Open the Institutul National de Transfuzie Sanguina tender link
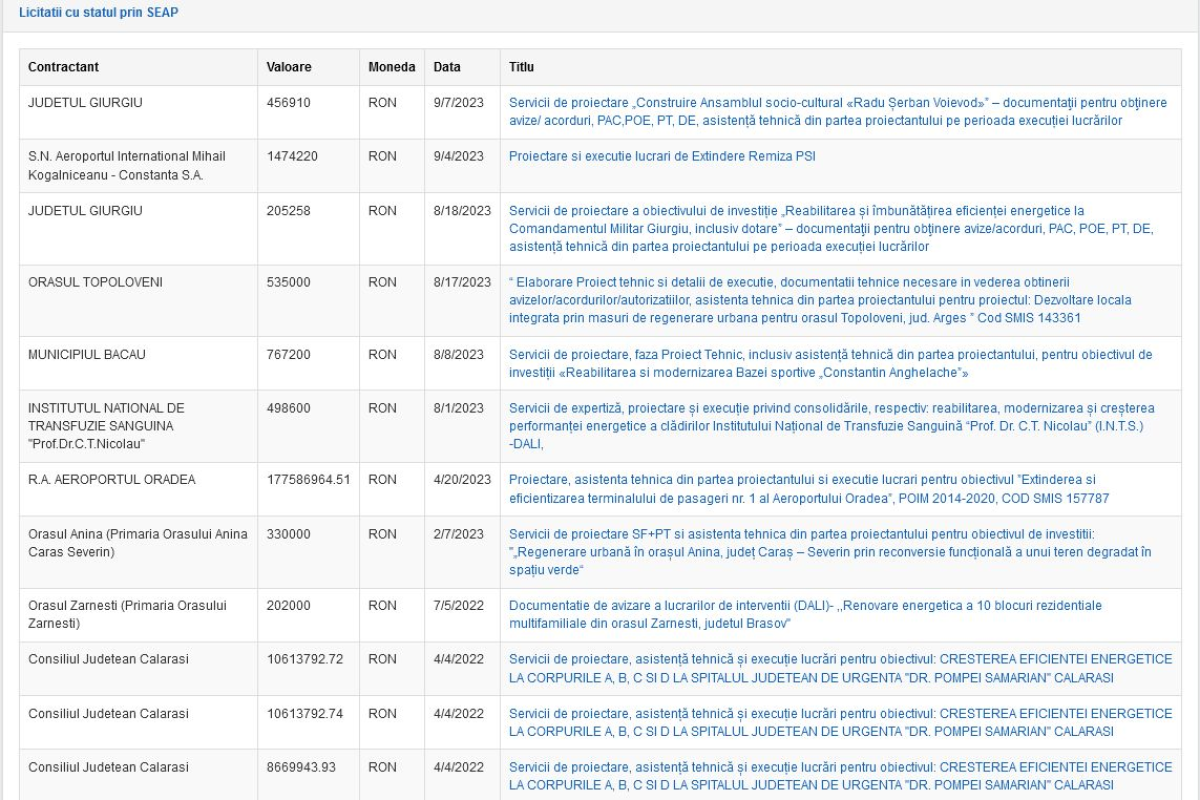This screenshot has width=1200, height=800. click(830, 425)
